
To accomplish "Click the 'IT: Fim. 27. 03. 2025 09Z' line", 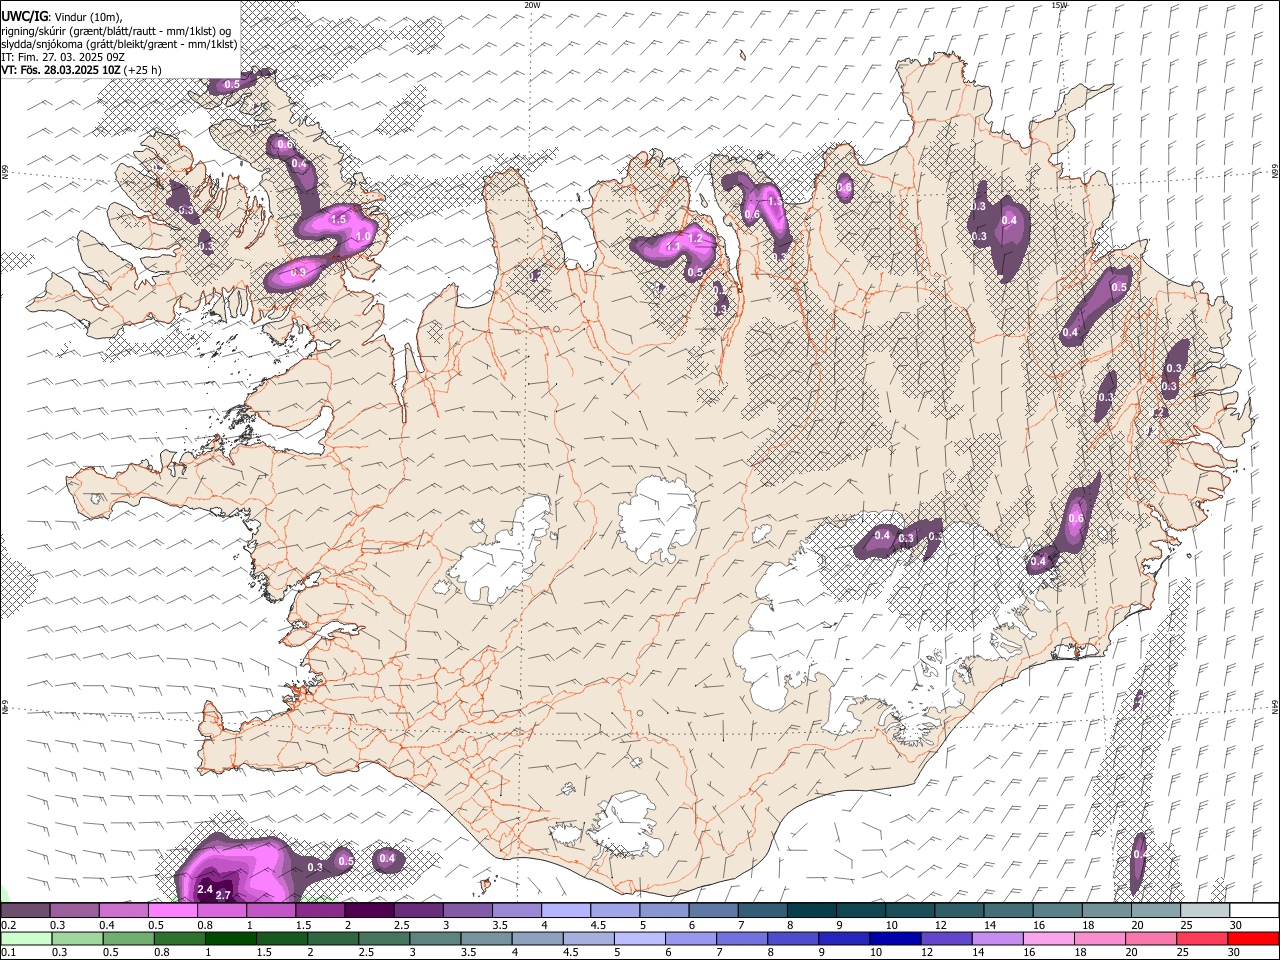I will click(63, 57).
